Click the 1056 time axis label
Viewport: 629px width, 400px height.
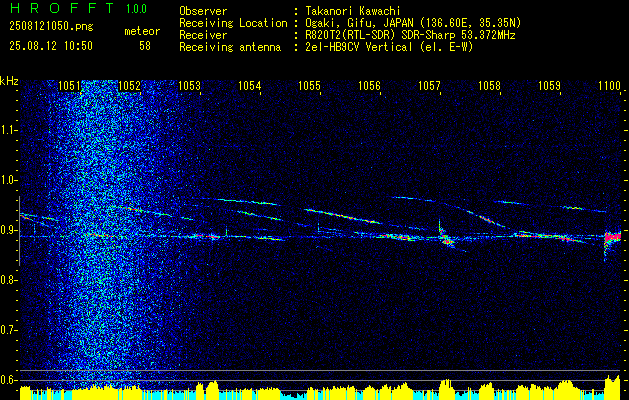coord(369,85)
